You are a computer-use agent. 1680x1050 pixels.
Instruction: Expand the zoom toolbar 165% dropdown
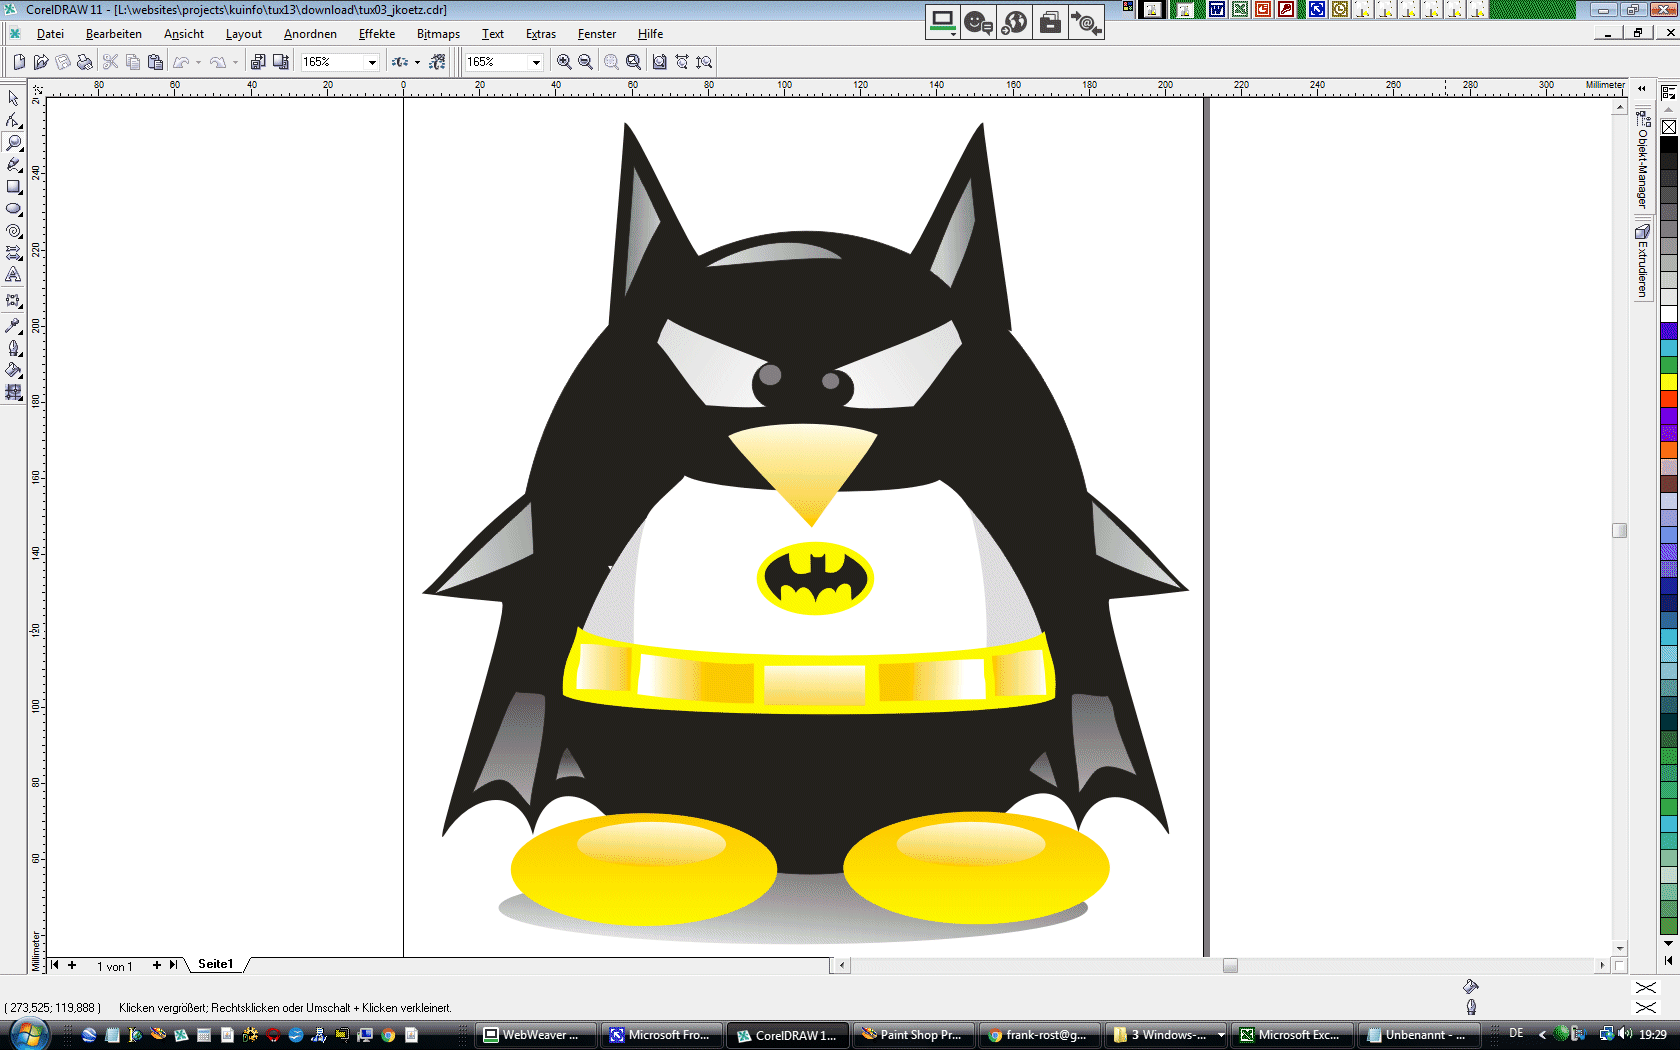point(536,62)
